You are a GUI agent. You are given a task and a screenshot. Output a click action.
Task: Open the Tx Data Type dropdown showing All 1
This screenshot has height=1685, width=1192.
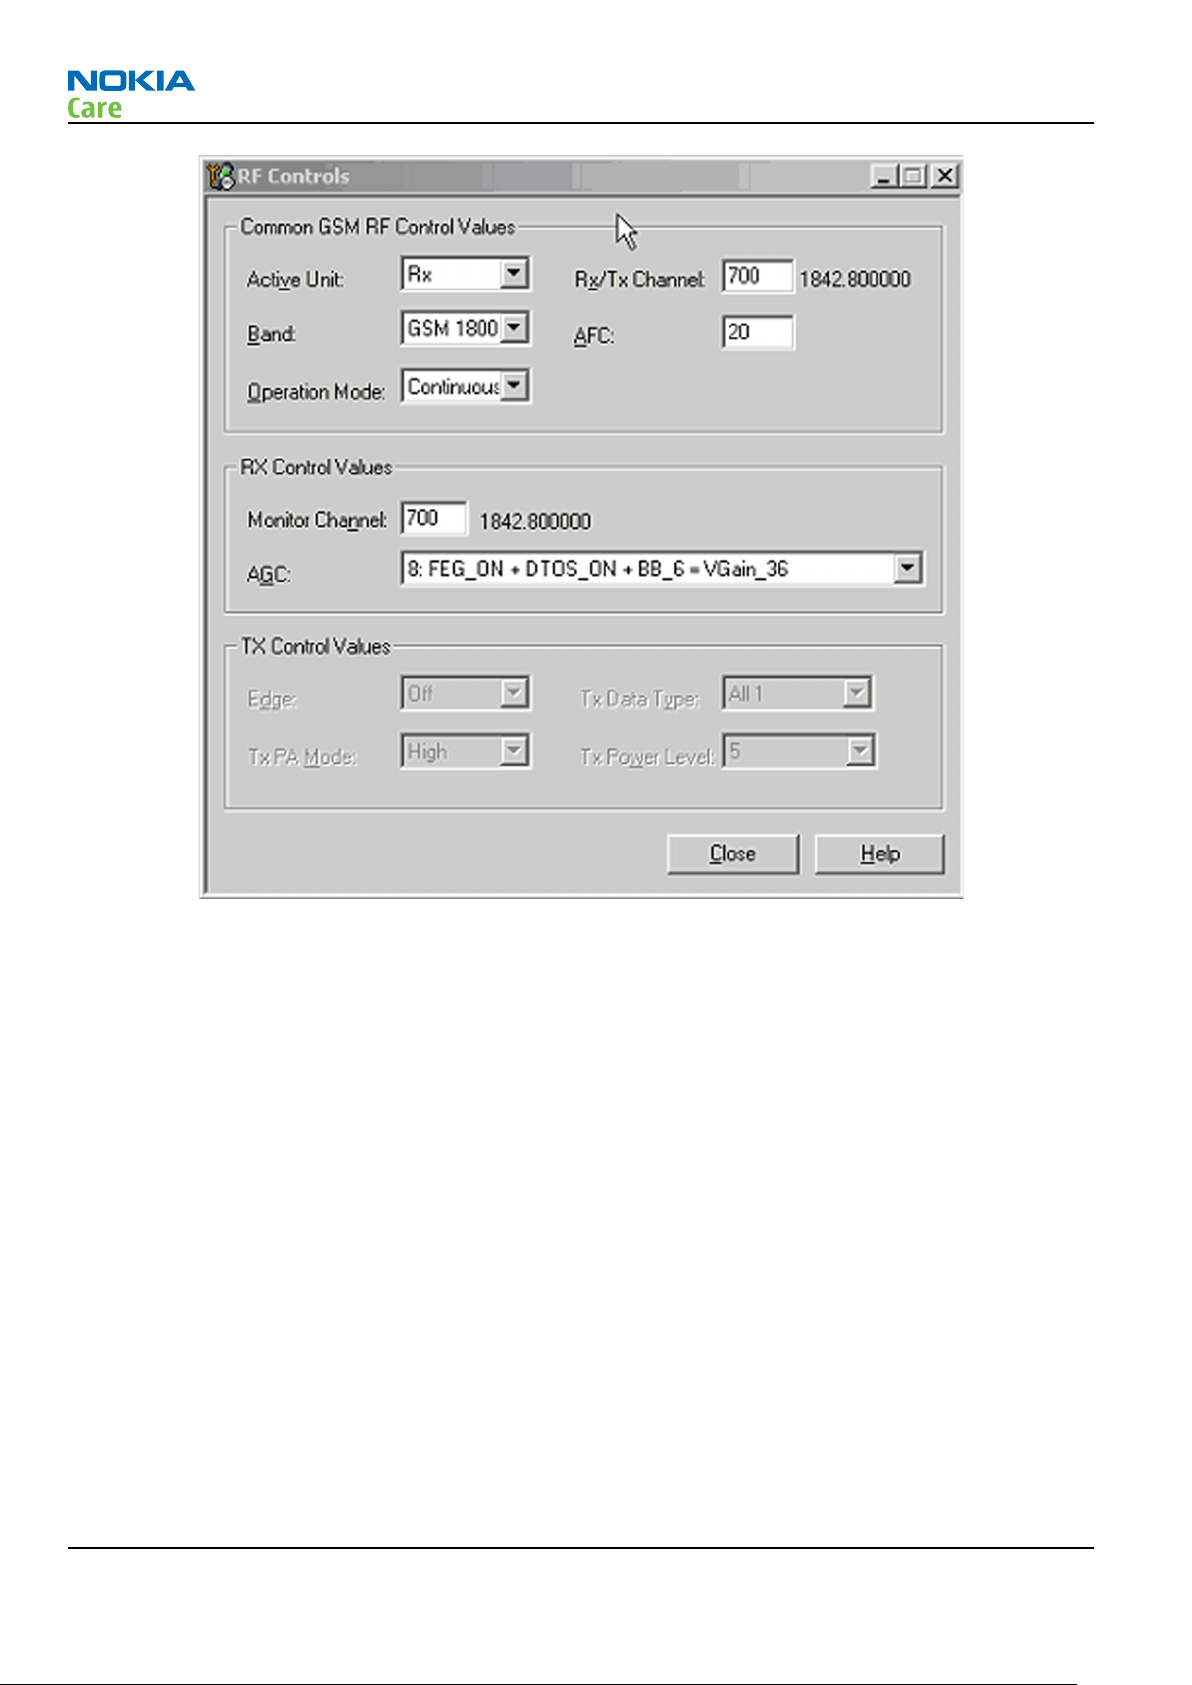(x=798, y=694)
